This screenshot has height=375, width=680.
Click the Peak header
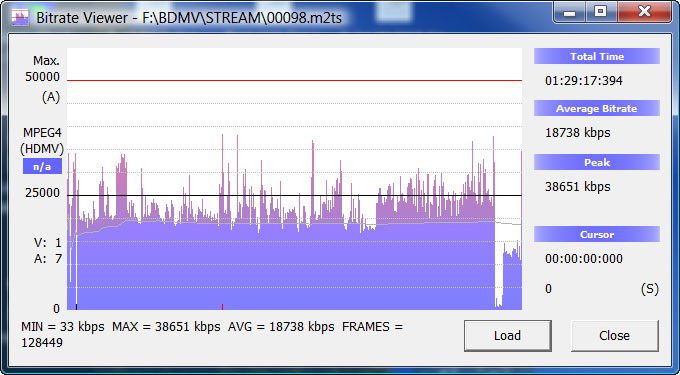coord(597,162)
